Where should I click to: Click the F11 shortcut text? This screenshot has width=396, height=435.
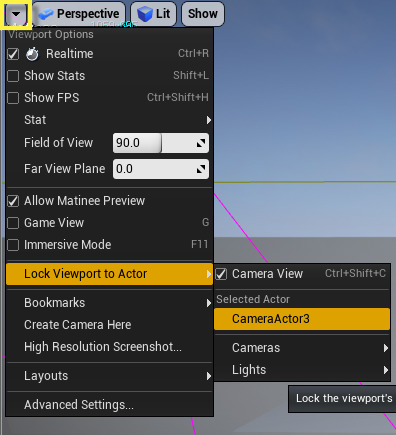tap(200, 244)
